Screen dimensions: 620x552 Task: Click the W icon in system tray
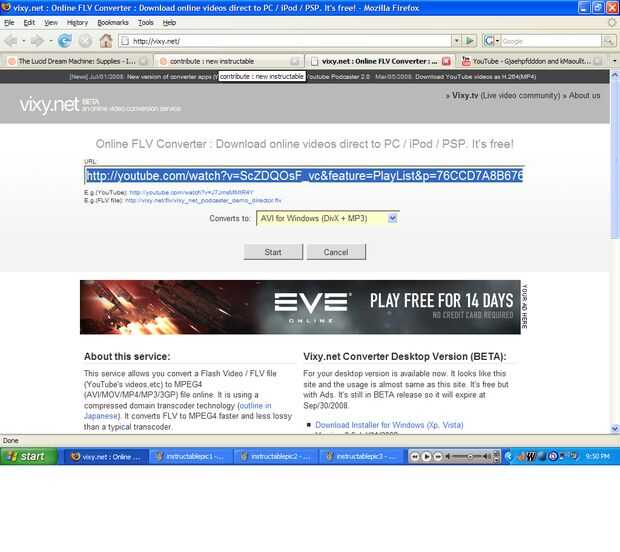click(530, 457)
